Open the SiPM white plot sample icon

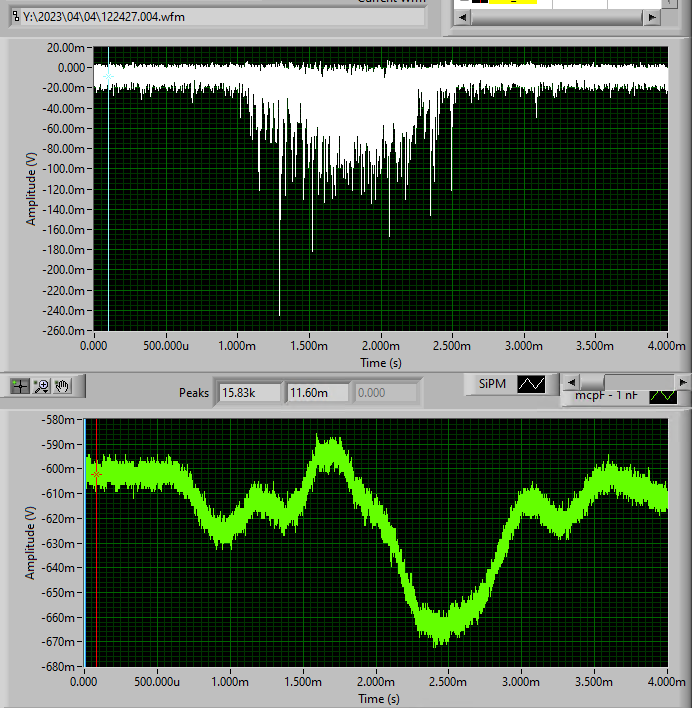coord(531,384)
